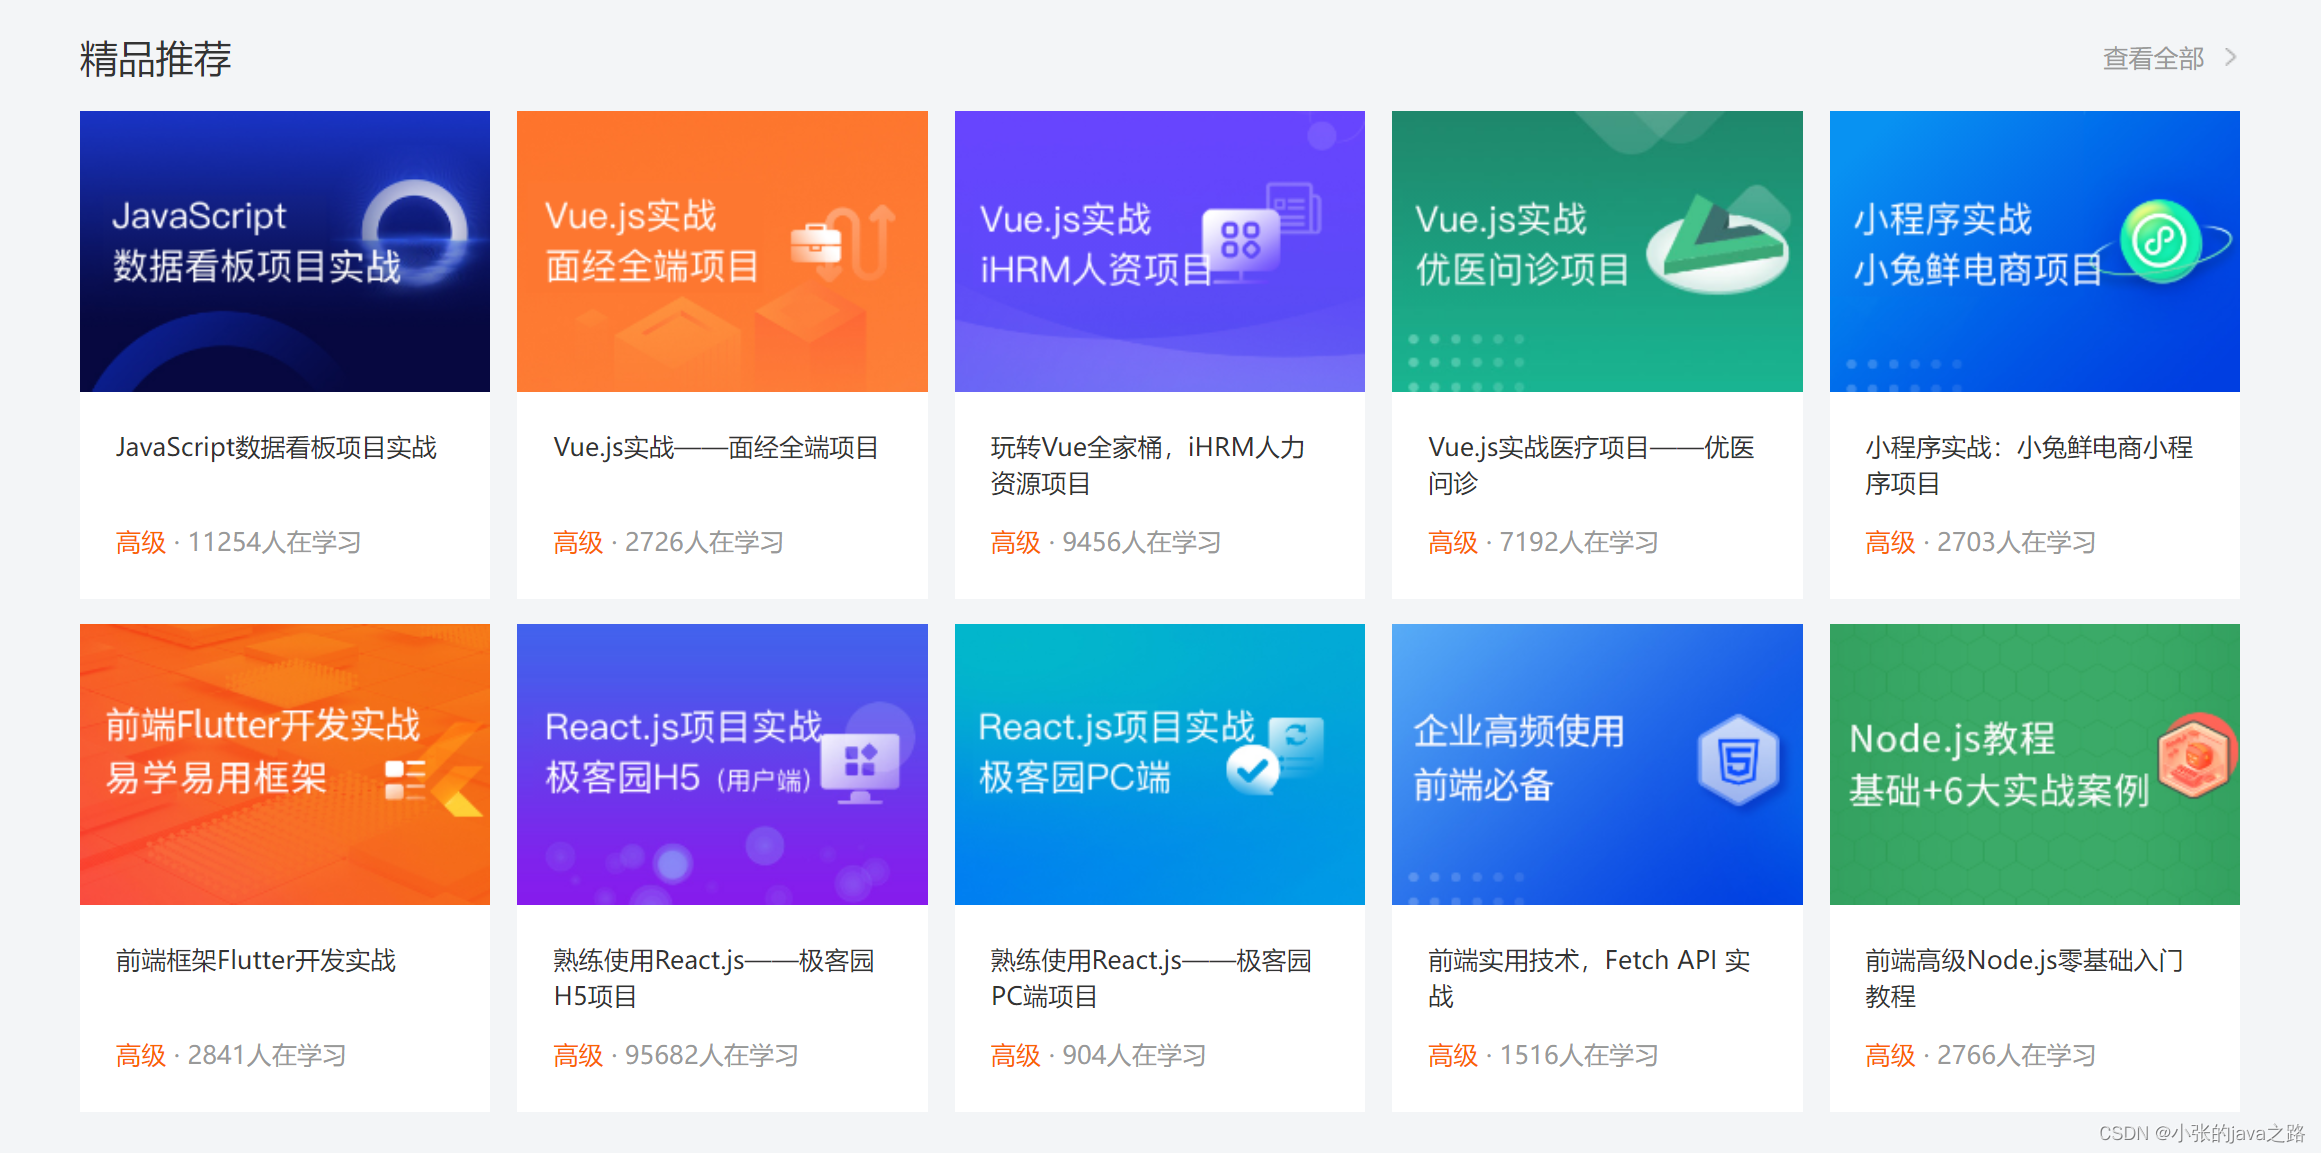Click the text 7192人在学习
The image size is (2321, 1153).
point(1579,542)
